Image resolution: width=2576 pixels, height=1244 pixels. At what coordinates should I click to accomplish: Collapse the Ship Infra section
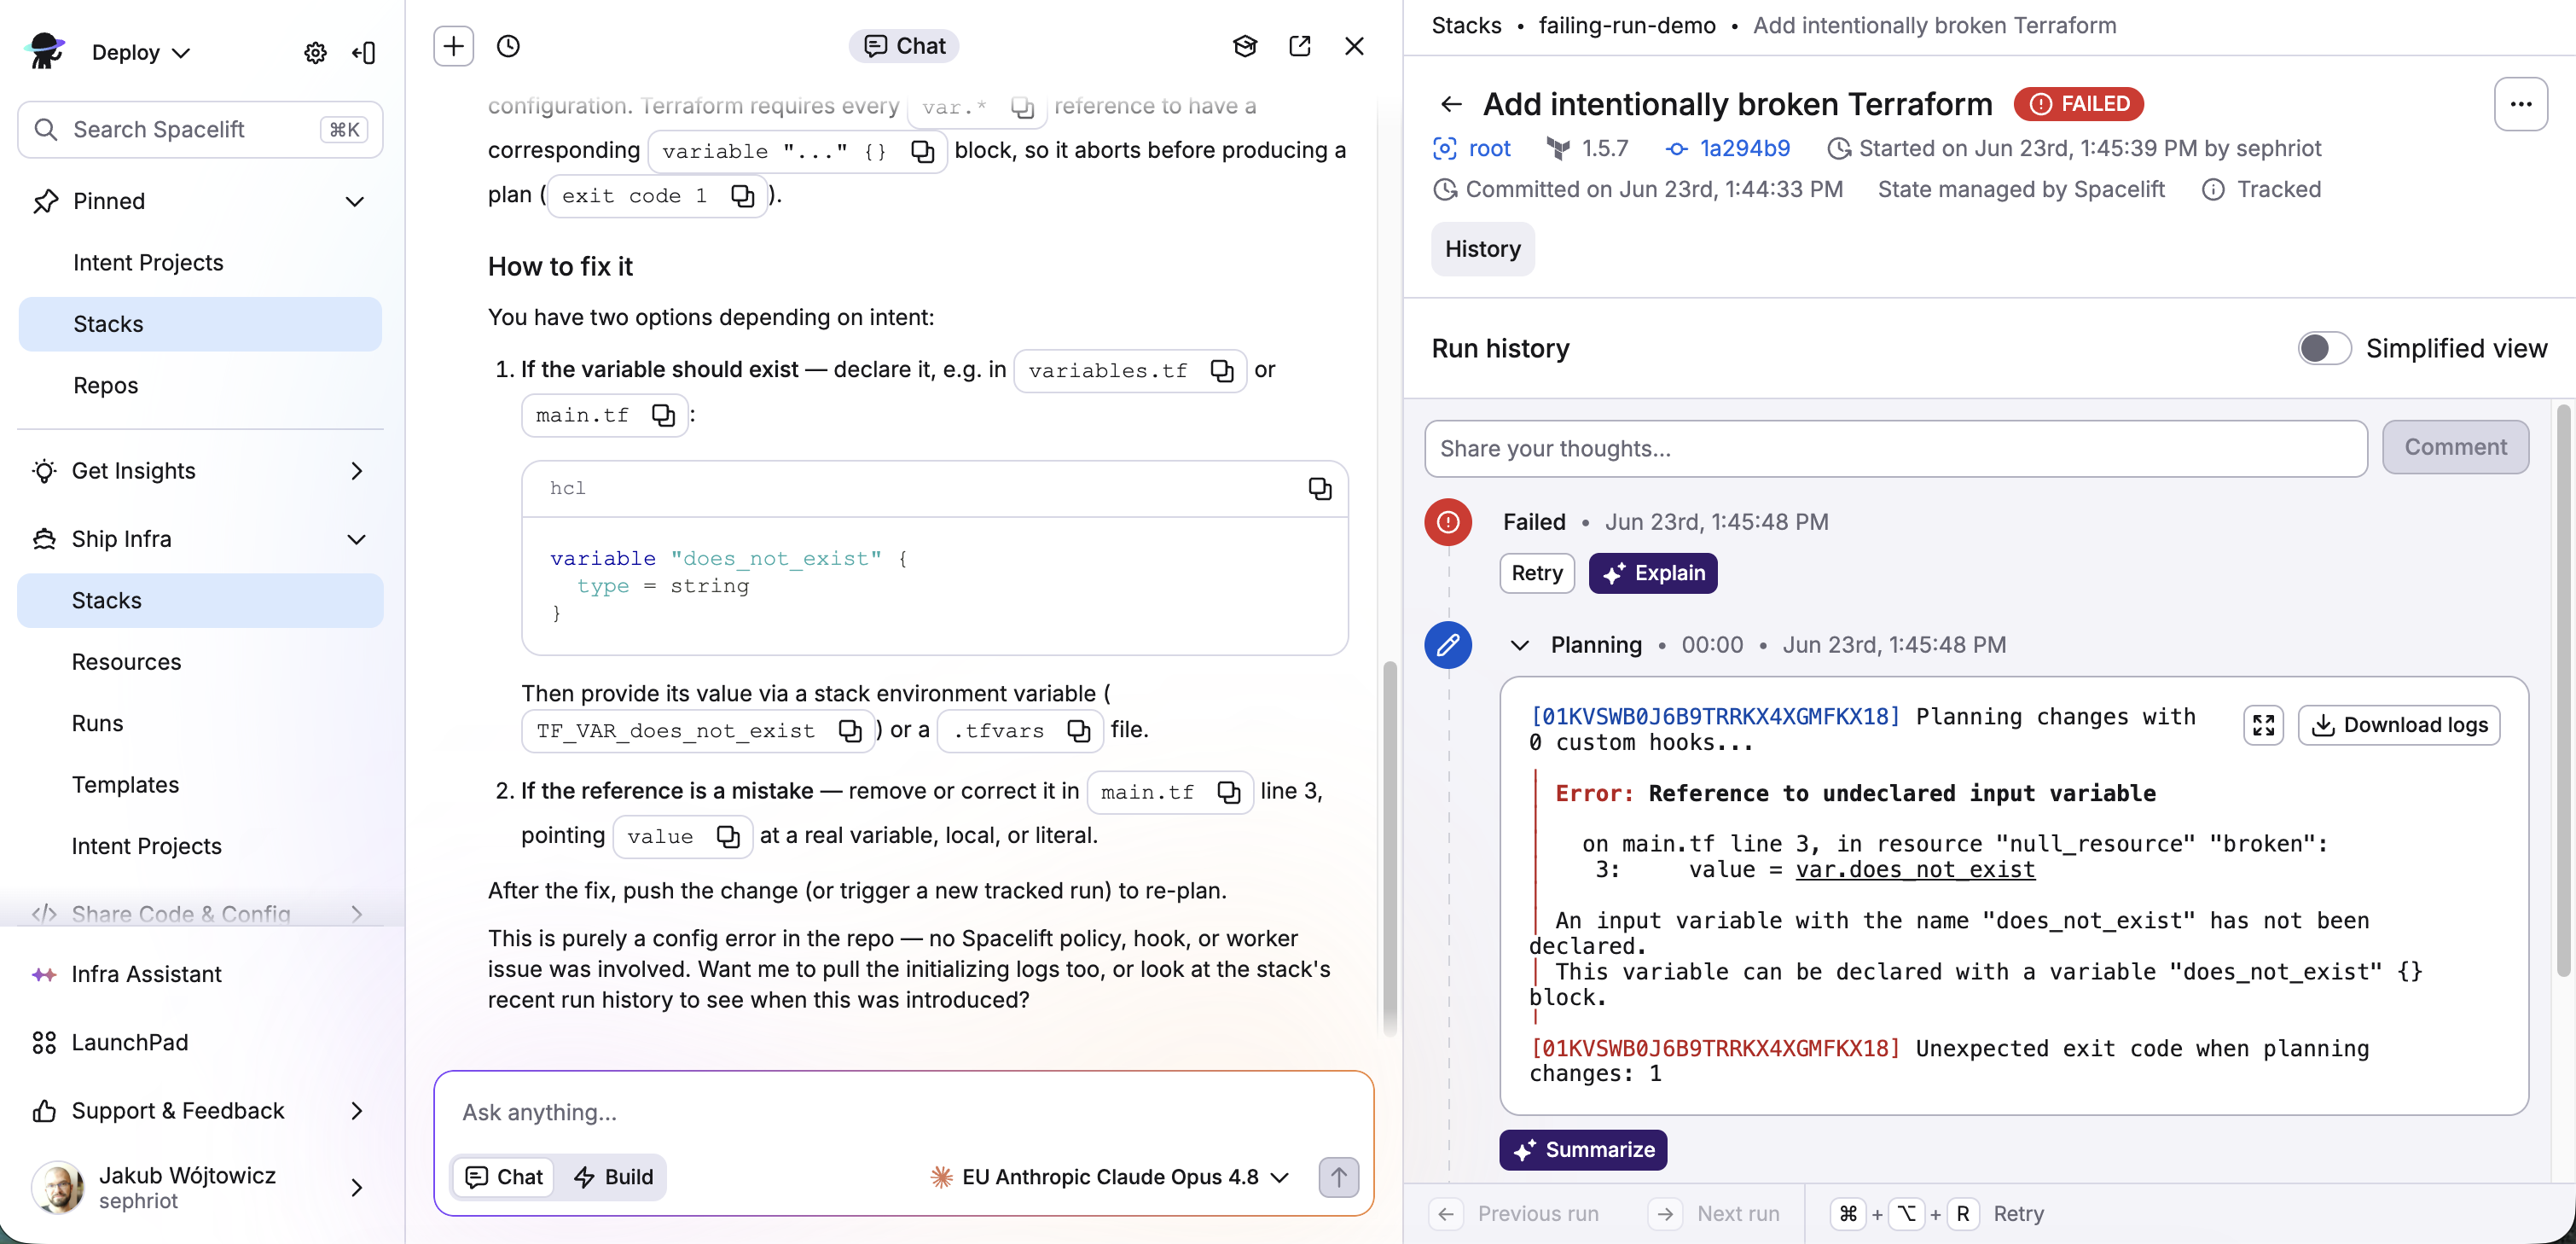tap(356, 539)
